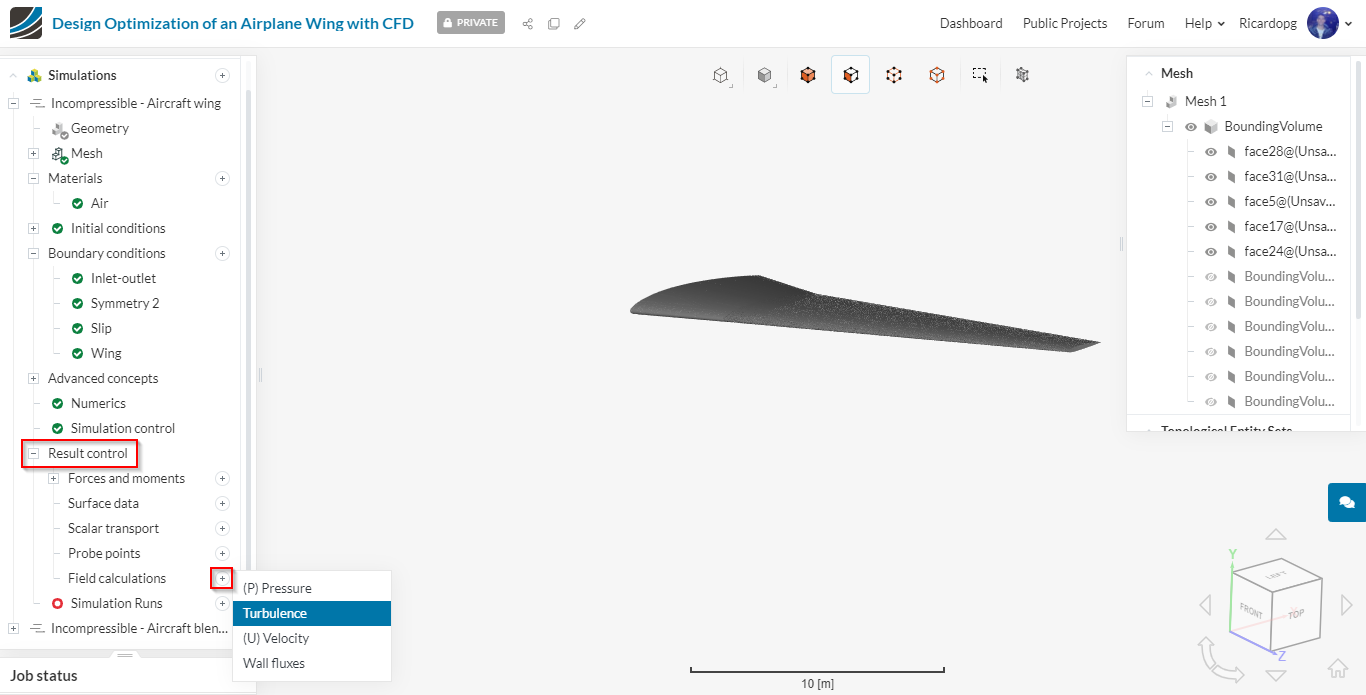Click the mesh clip cube icon in toolbar
The height and width of the screenshot is (695, 1366).
click(1022, 74)
